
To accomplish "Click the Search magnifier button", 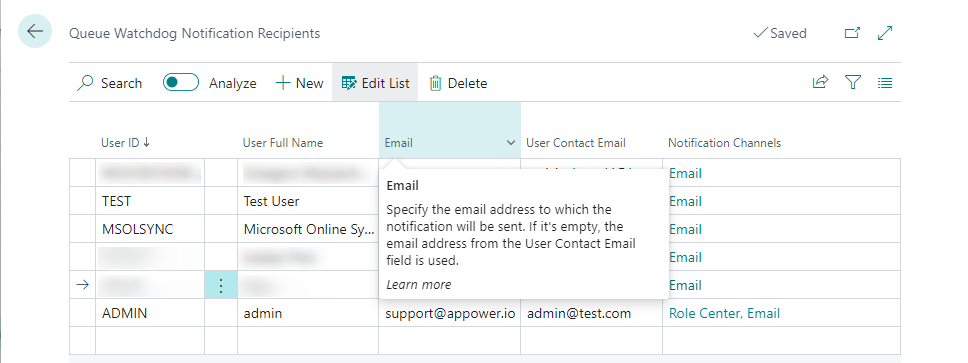I will coord(109,83).
